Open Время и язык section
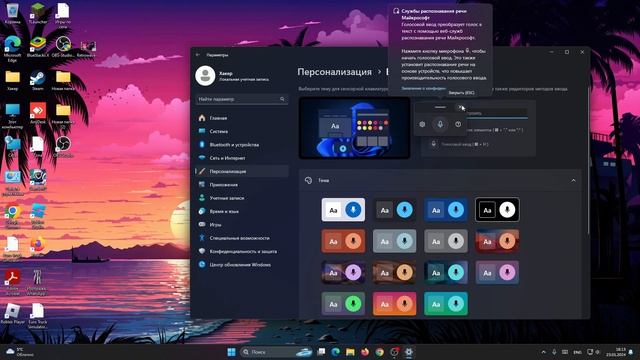Viewport: 640px width, 360px height. (x=242, y=211)
